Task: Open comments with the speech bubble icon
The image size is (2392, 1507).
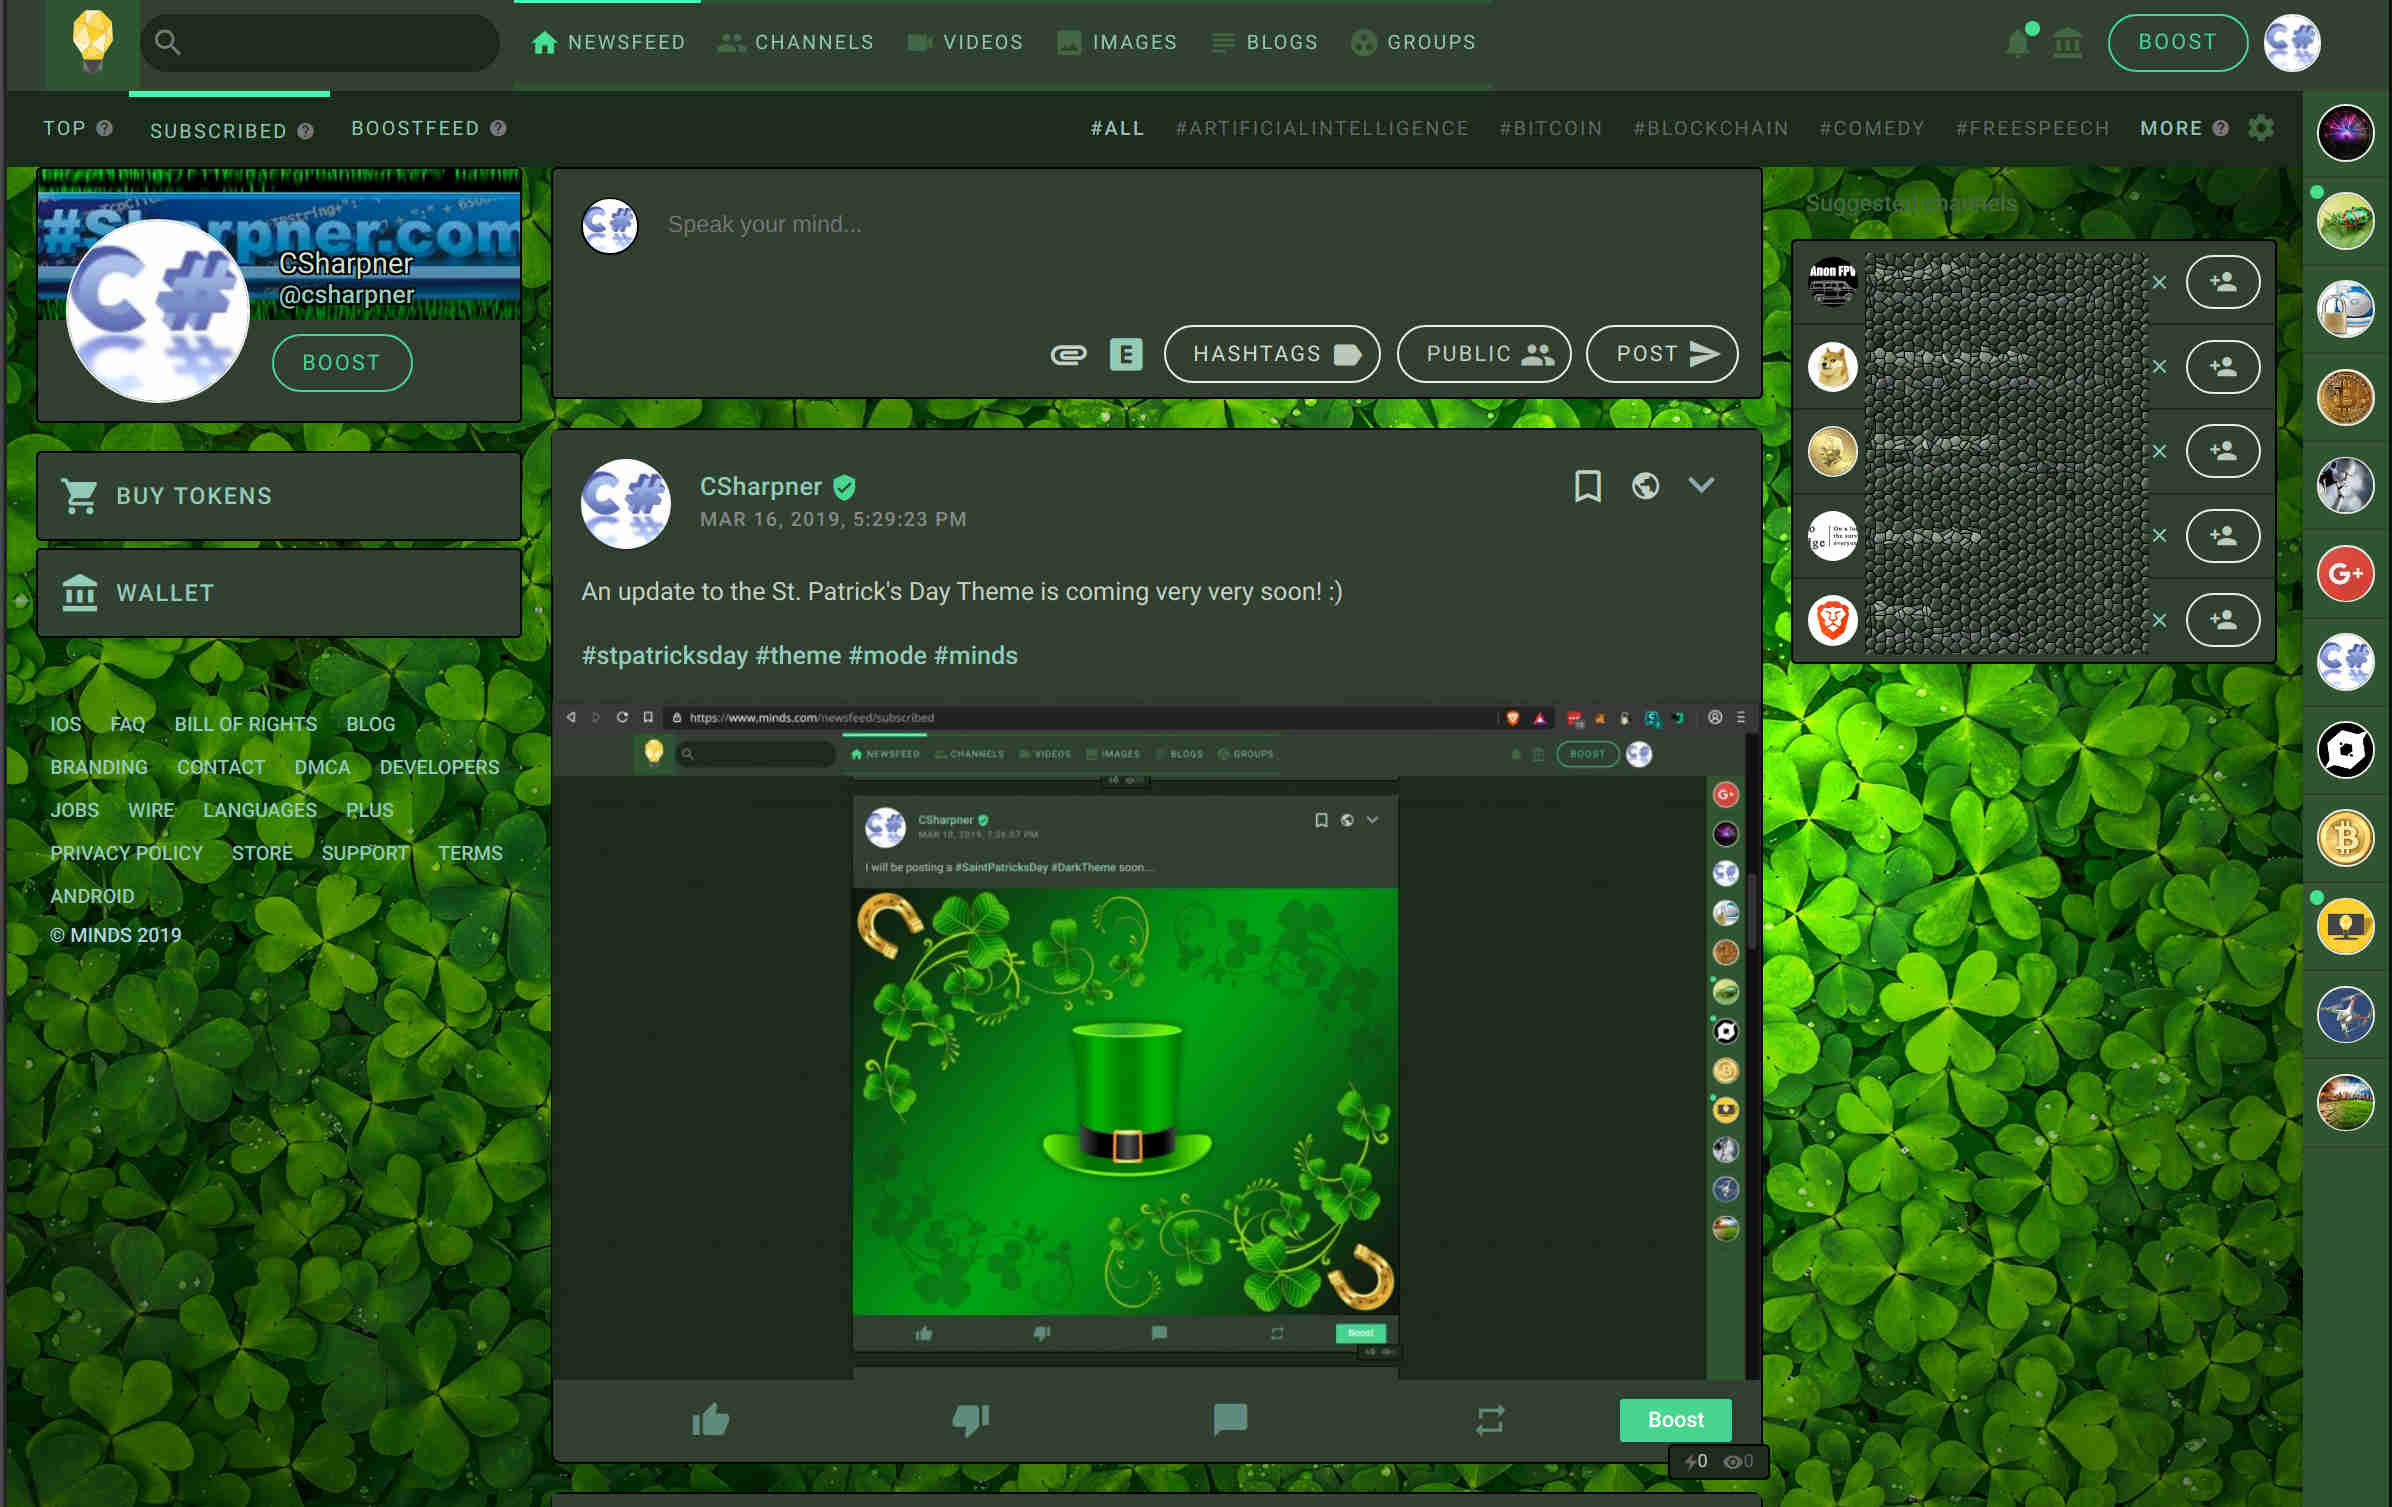Action: click(x=1230, y=1420)
